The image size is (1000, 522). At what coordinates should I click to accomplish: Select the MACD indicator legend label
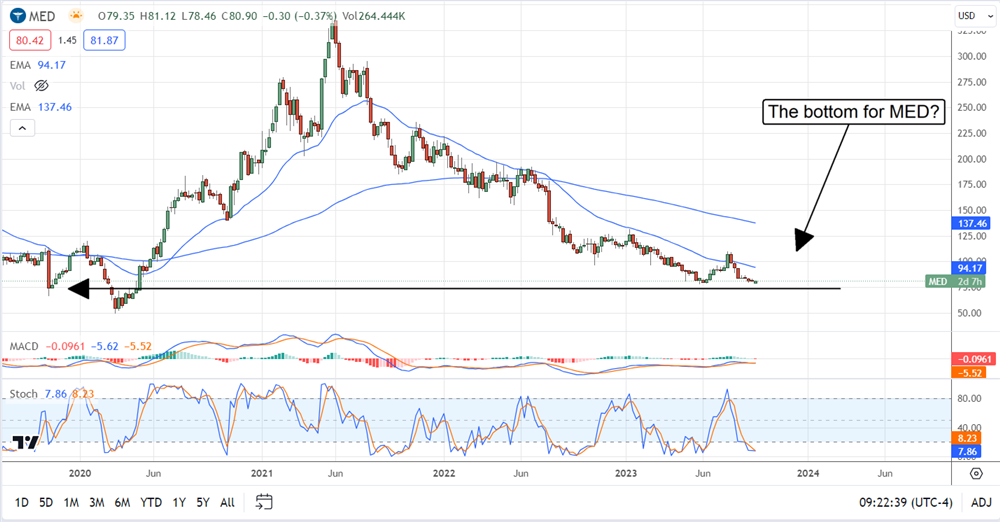click(24, 346)
